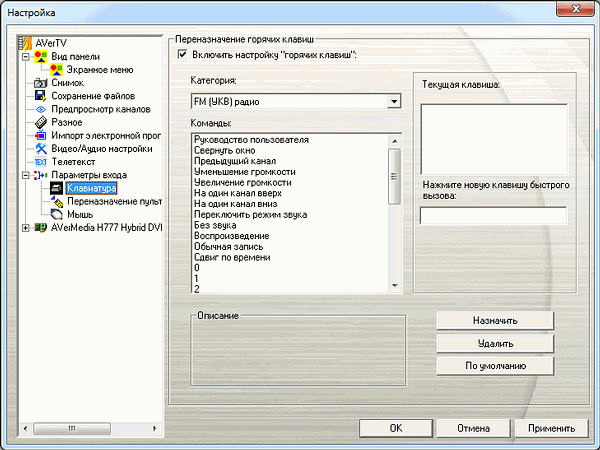
Task: Select Обычная запись command
Action: (229, 247)
